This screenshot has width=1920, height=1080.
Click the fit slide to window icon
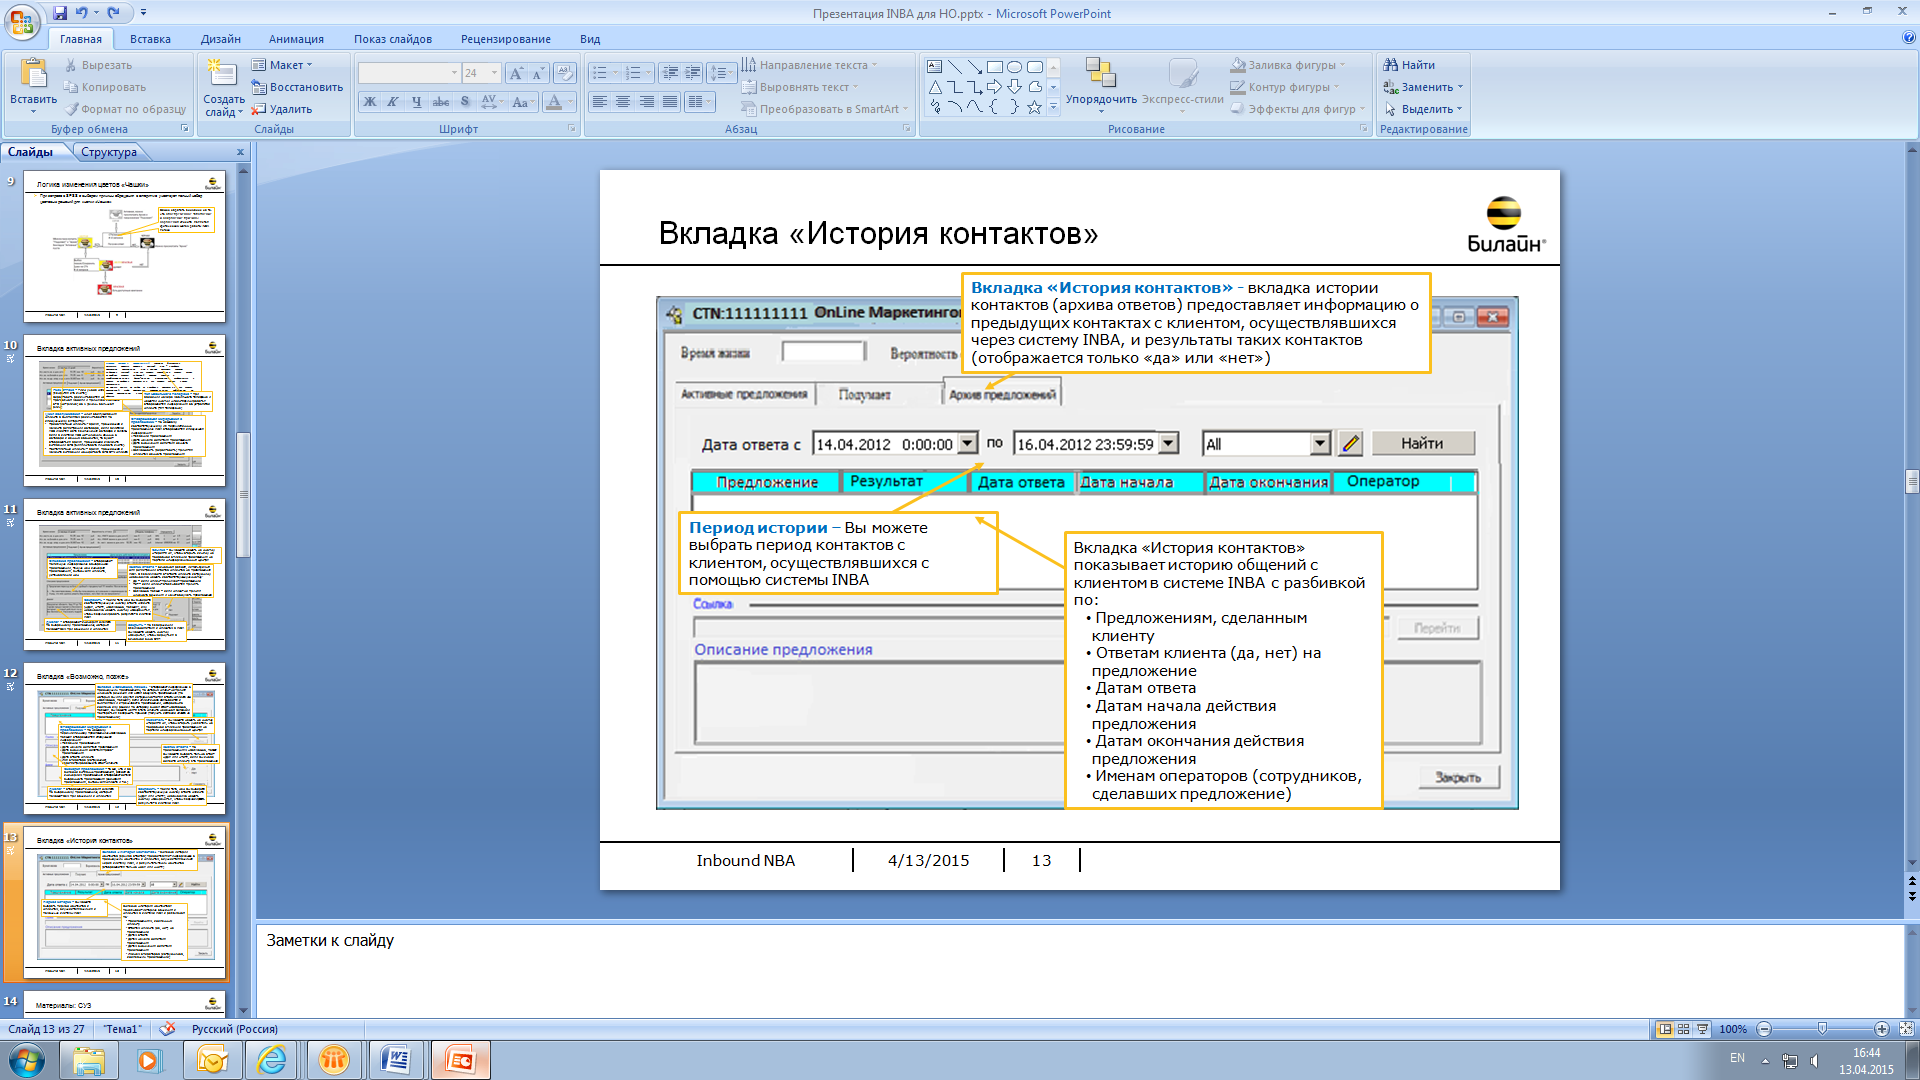[1906, 1029]
